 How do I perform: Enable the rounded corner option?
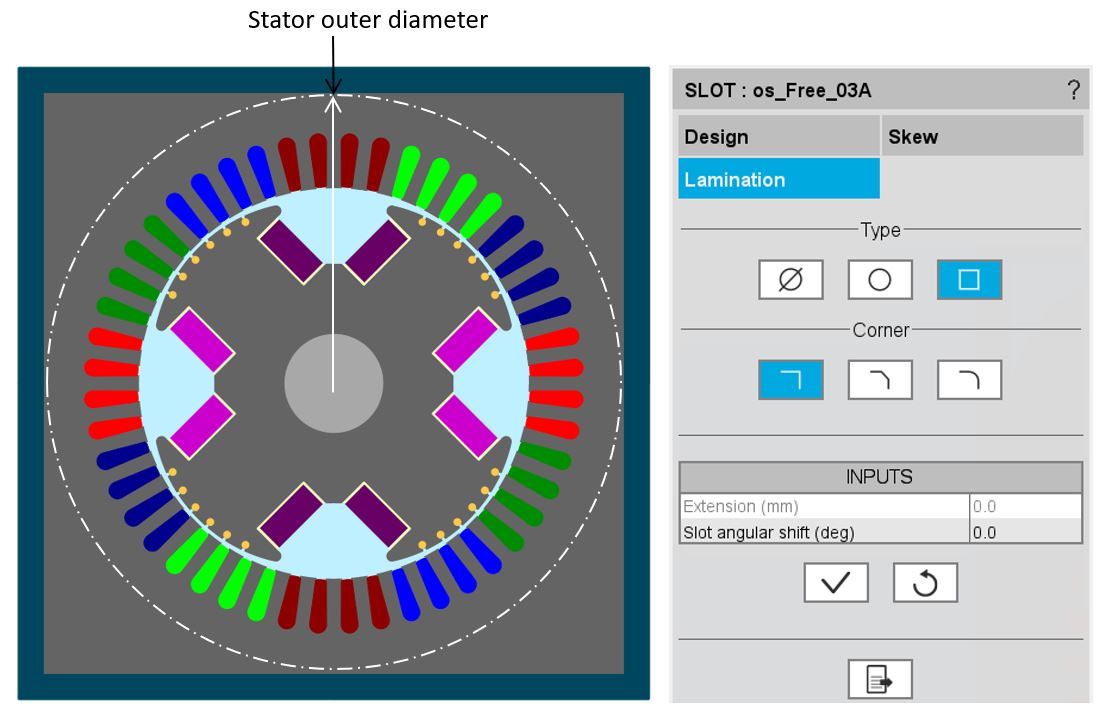(x=968, y=380)
